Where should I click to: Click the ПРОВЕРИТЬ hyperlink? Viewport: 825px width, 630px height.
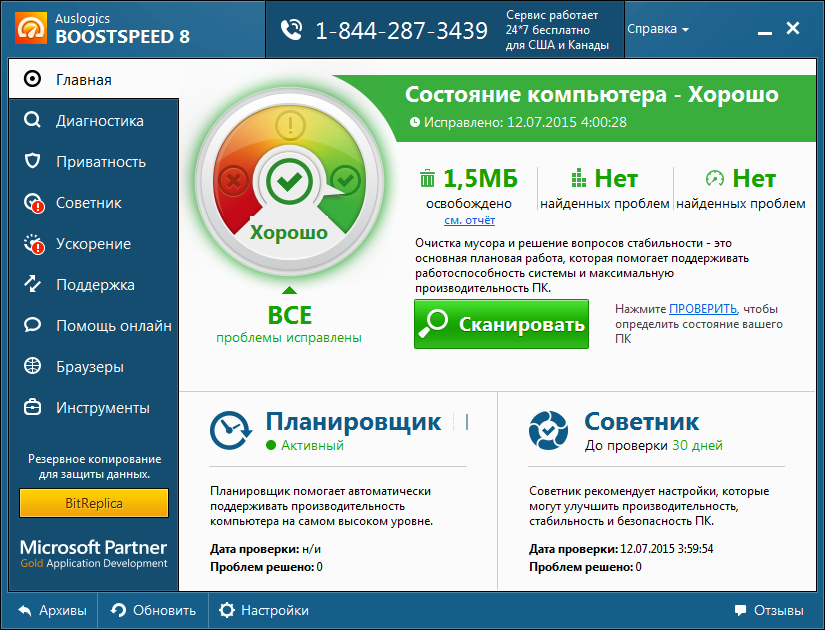tap(703, 309)
